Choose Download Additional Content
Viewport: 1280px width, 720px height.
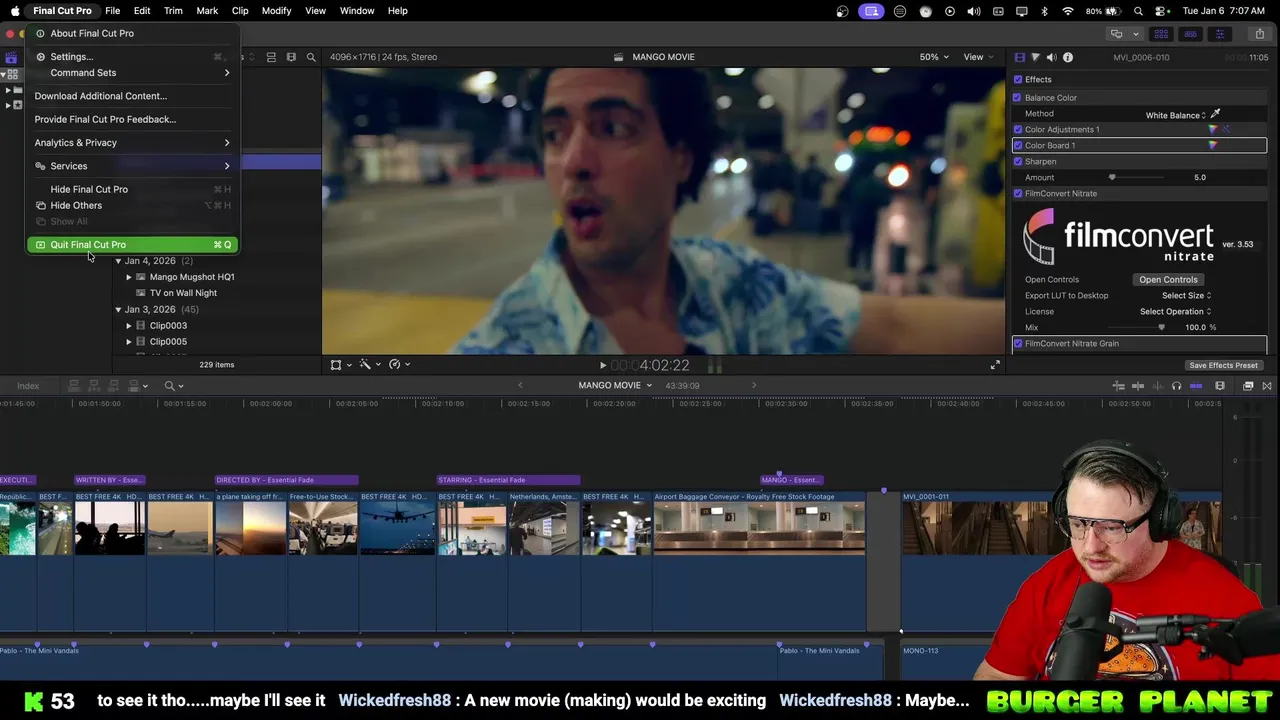pos(132,96)
